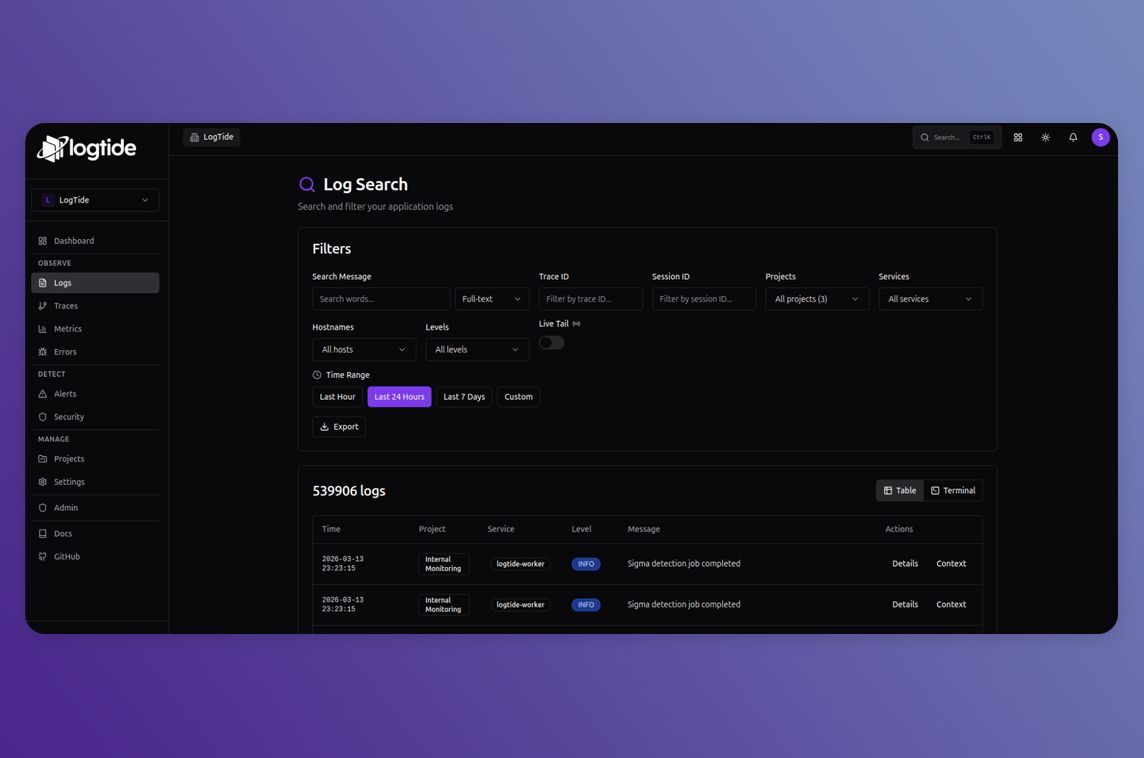Click the LogTide breadcrumb chip
This screenshot has height=758, width=1144.
pos(212,137)
